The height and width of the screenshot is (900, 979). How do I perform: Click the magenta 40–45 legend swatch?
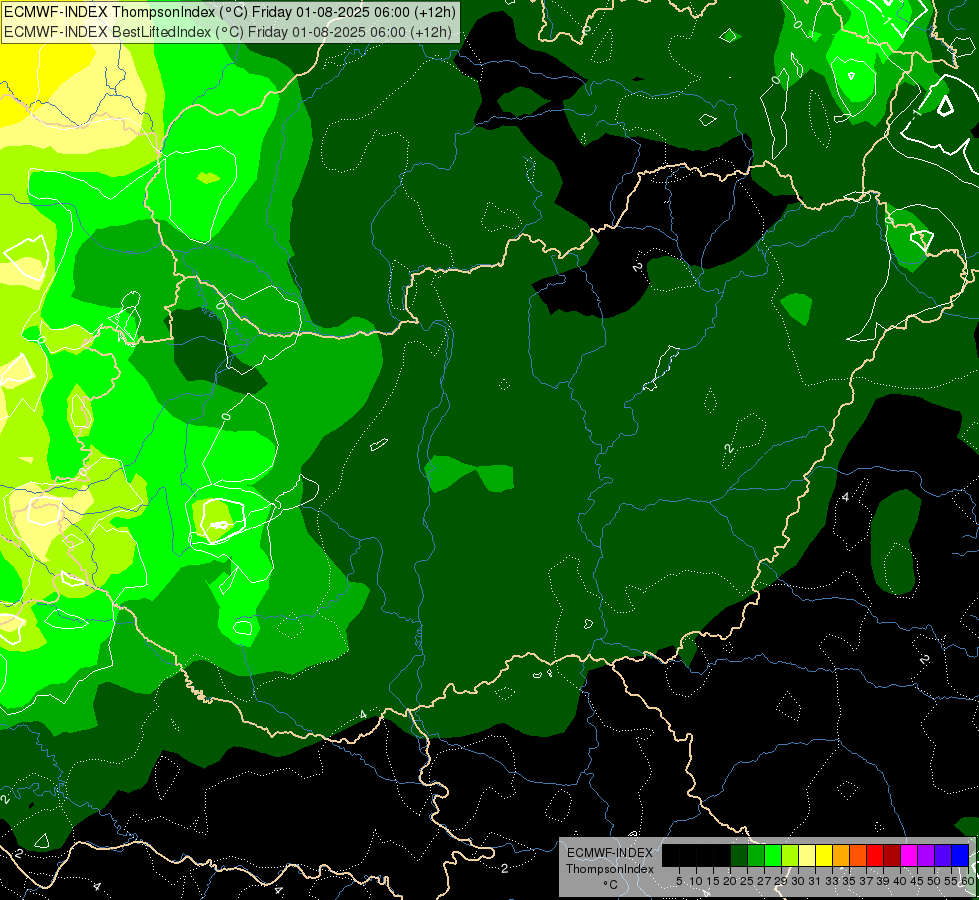click(909, 855)
